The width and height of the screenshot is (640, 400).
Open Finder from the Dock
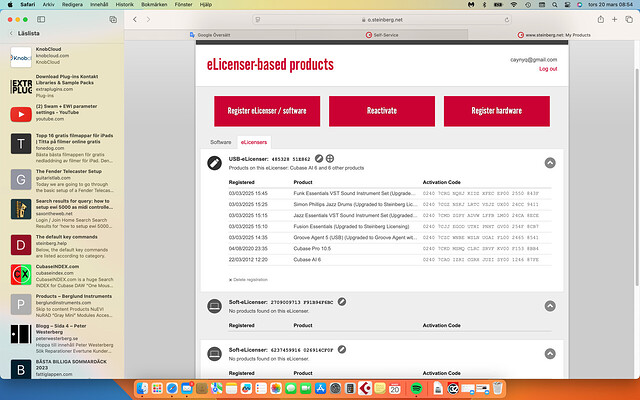[x=142, y=388]
